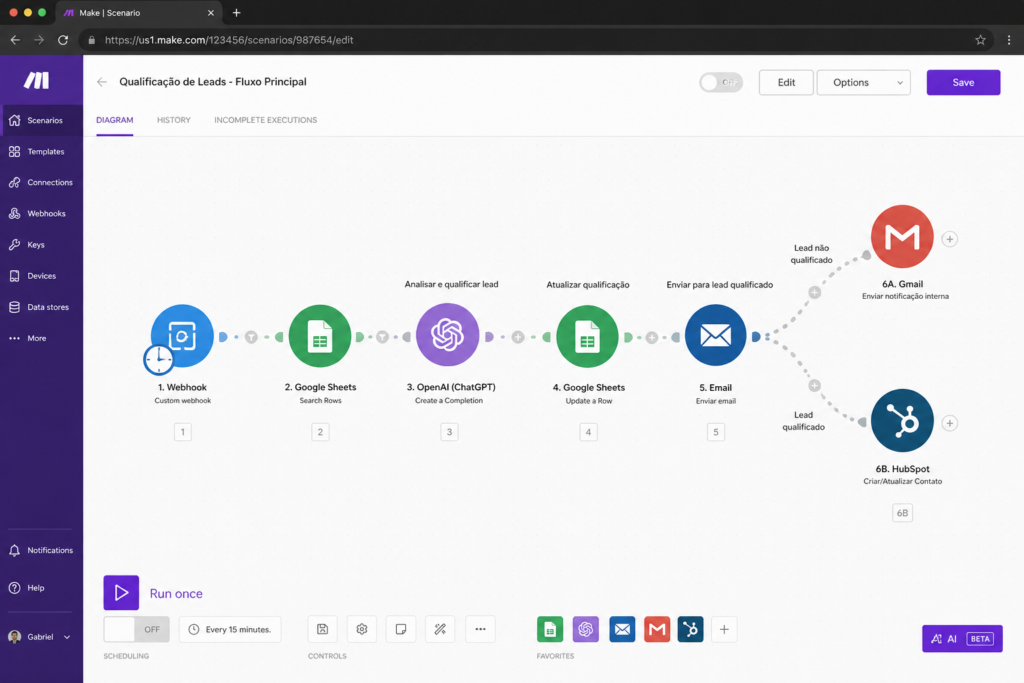Go to Scenarios in the sidebar
The height and width of the screenshot is (683, 1024).
click(41, 120)
